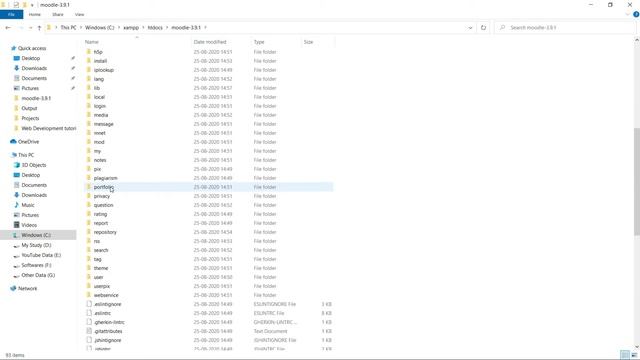The height and width of the screenshot is (360, 640).
Task: Select the portfolio folder row
Action: click(209, 187)
